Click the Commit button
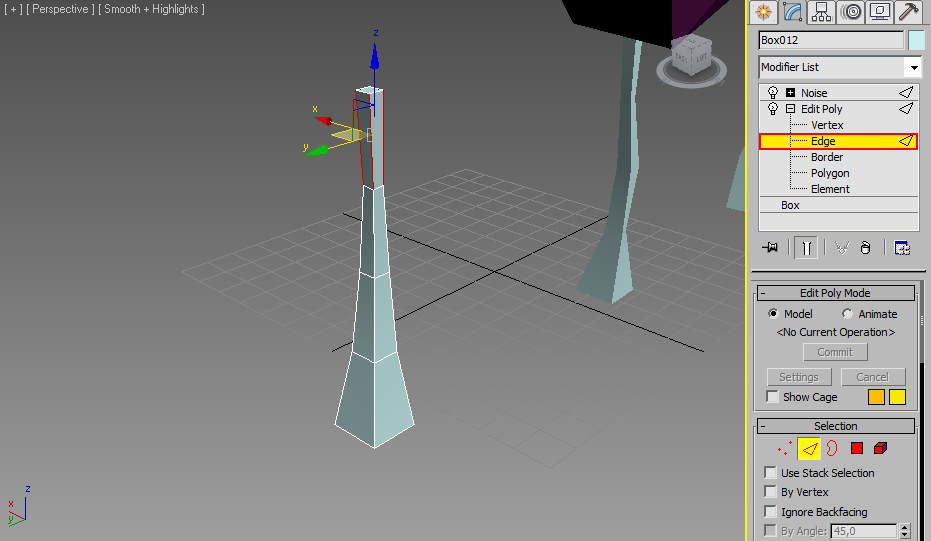This screenshot has height=541, width=931. (x=835, y=352)
